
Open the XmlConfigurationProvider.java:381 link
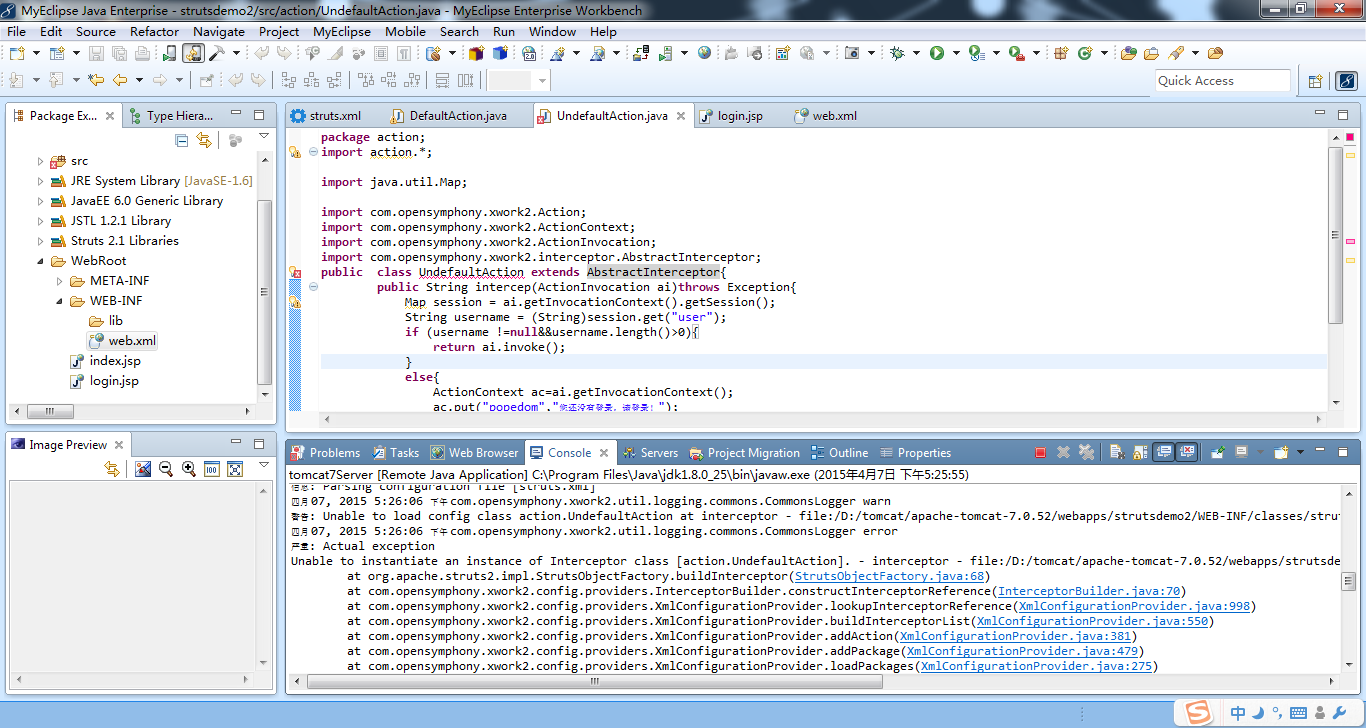(x=1015, y=636)
